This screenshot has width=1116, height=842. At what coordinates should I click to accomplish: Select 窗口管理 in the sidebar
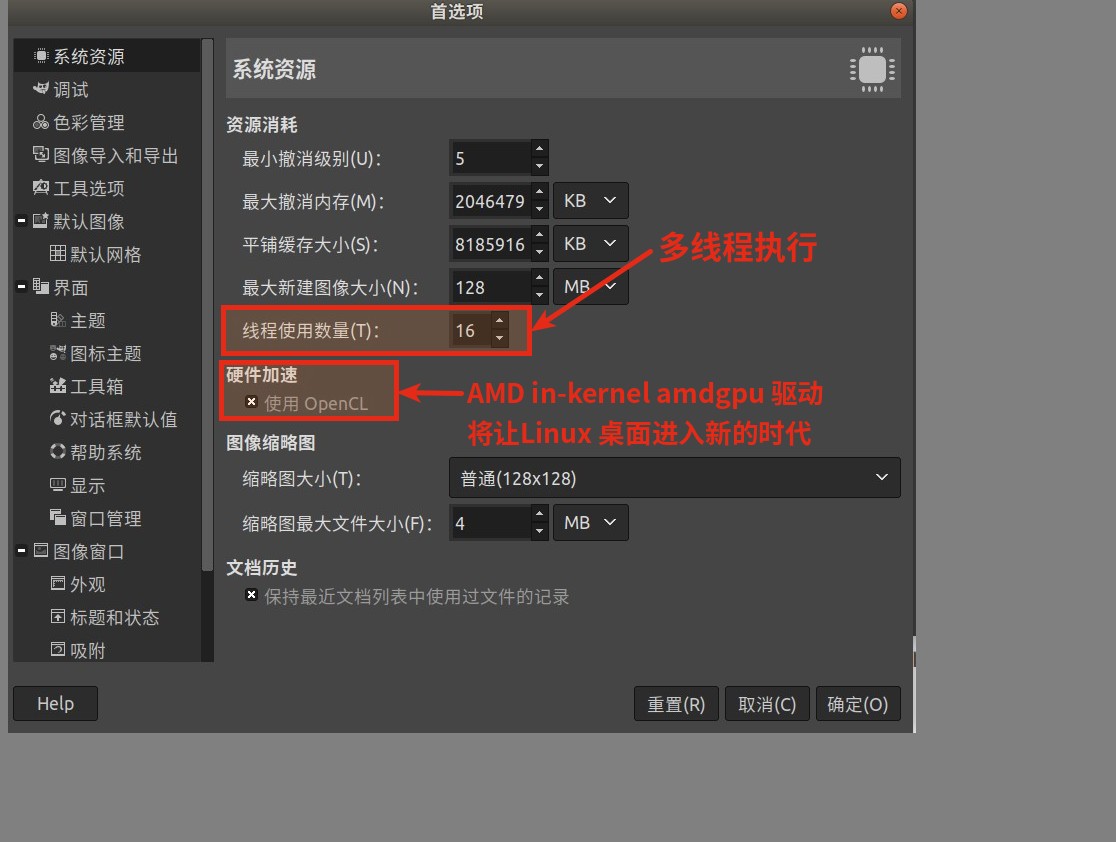pyautogui.click(x=105, y=518)
